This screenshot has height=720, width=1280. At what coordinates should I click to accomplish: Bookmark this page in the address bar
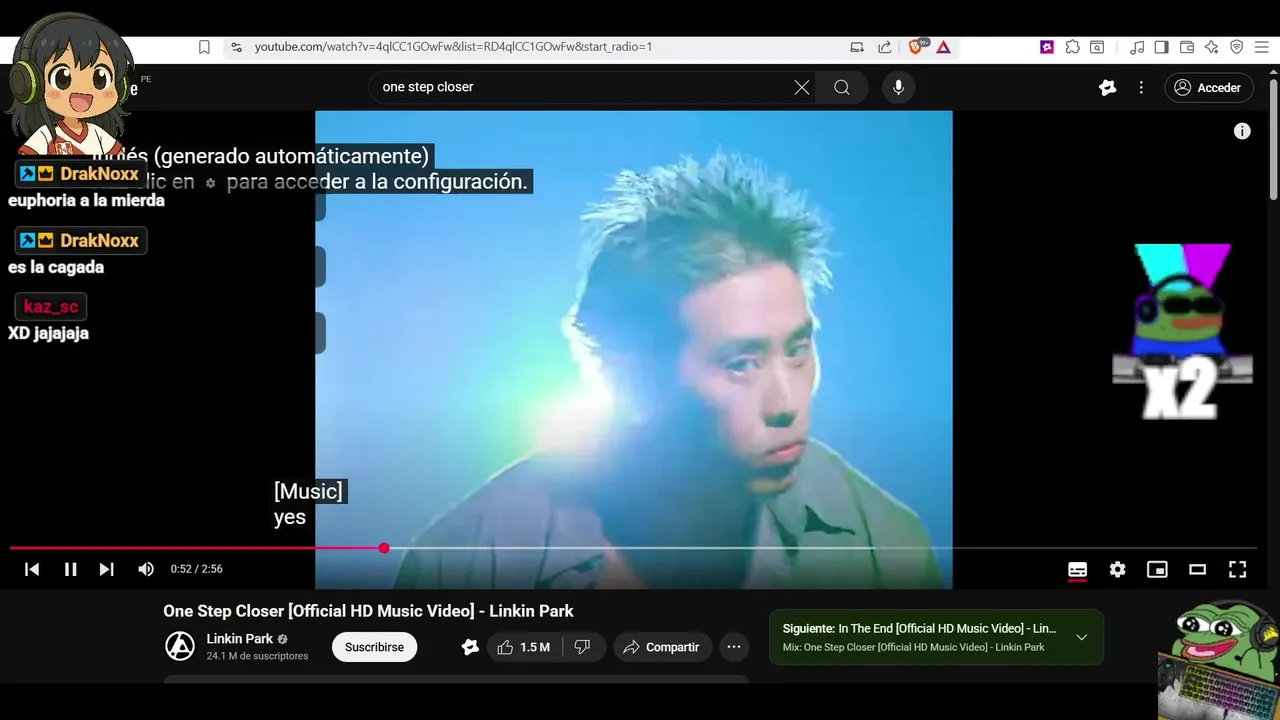point(204,47)
